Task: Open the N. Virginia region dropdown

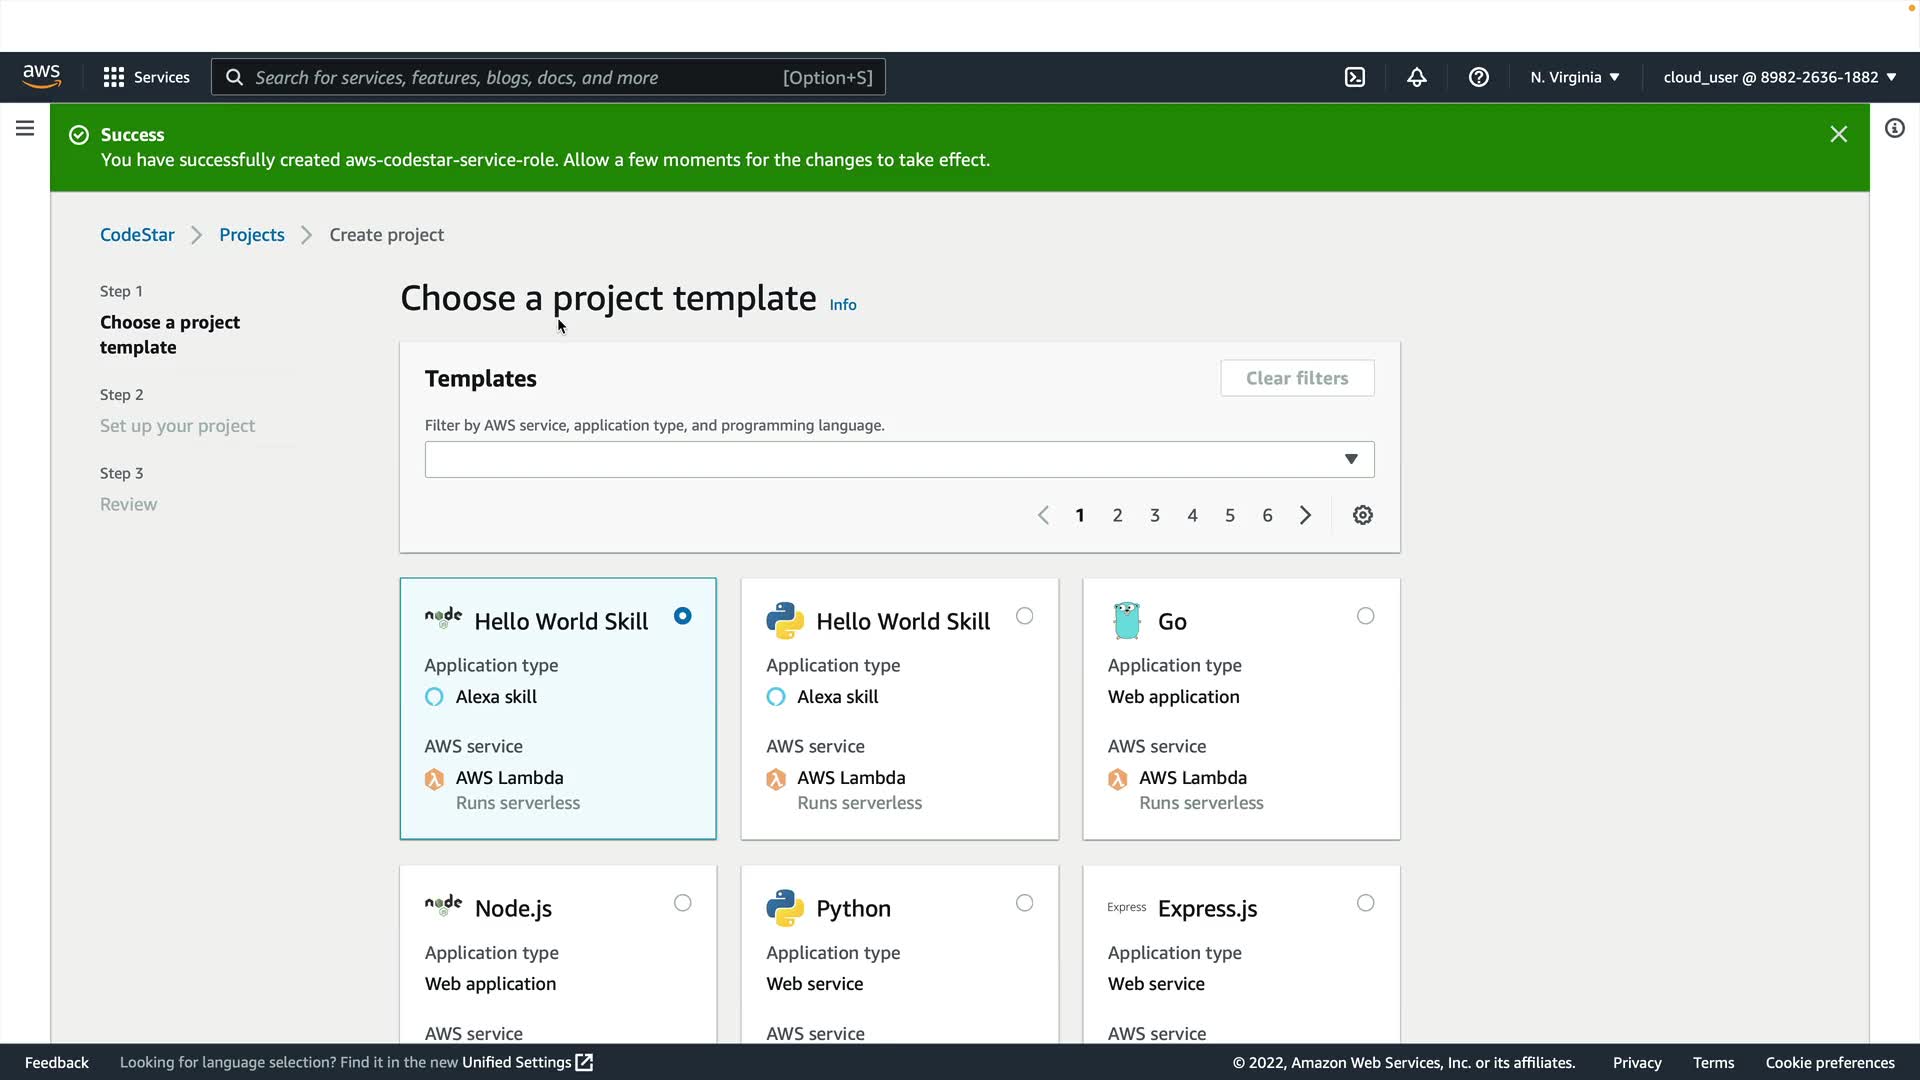Action: pyautogui.click(x=1575, y=77)
